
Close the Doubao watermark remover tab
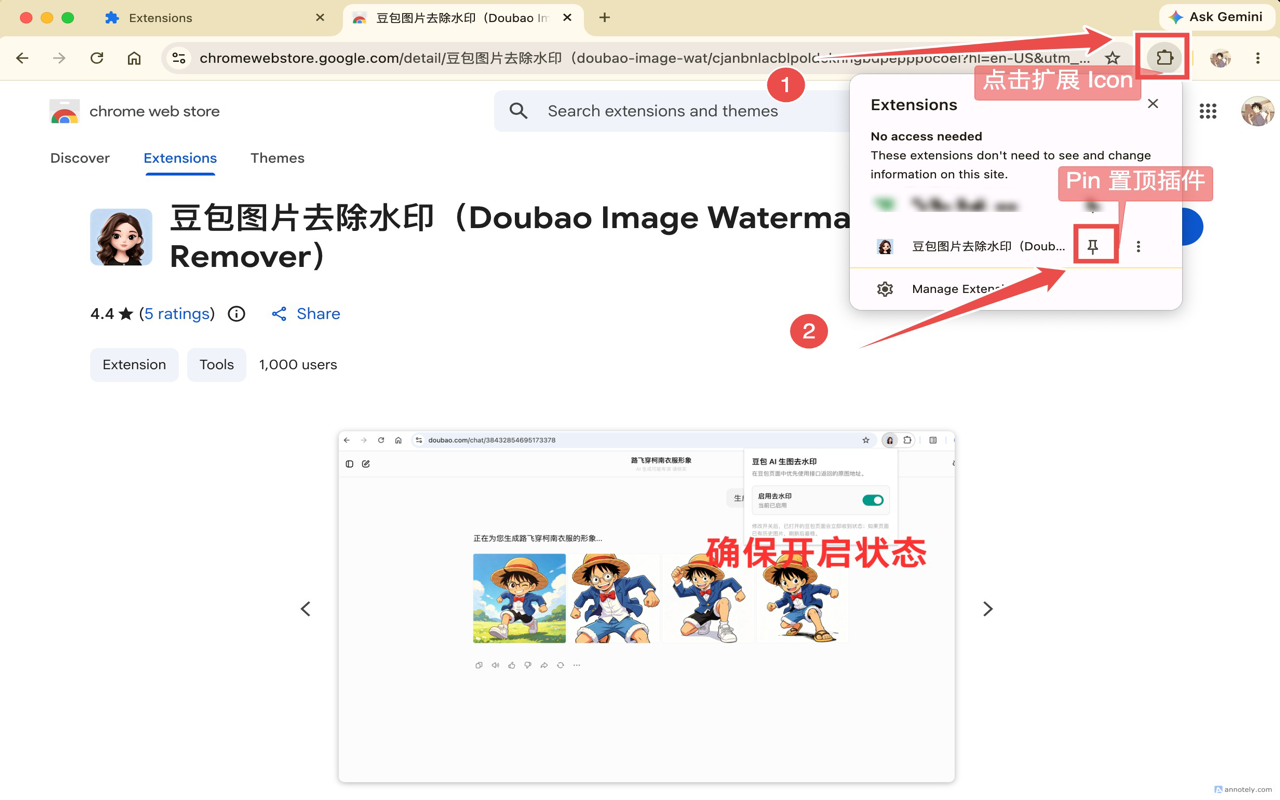[x=567, y=18]
